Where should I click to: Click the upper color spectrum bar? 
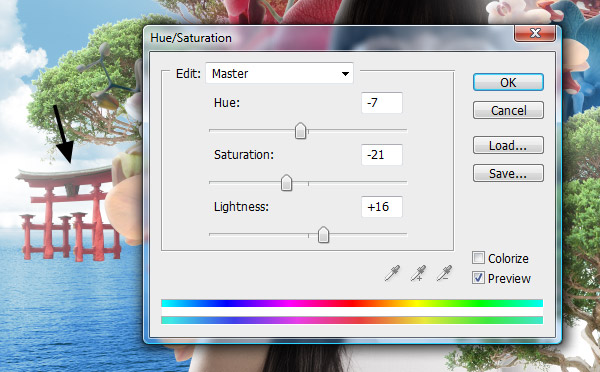coord(352,303)
